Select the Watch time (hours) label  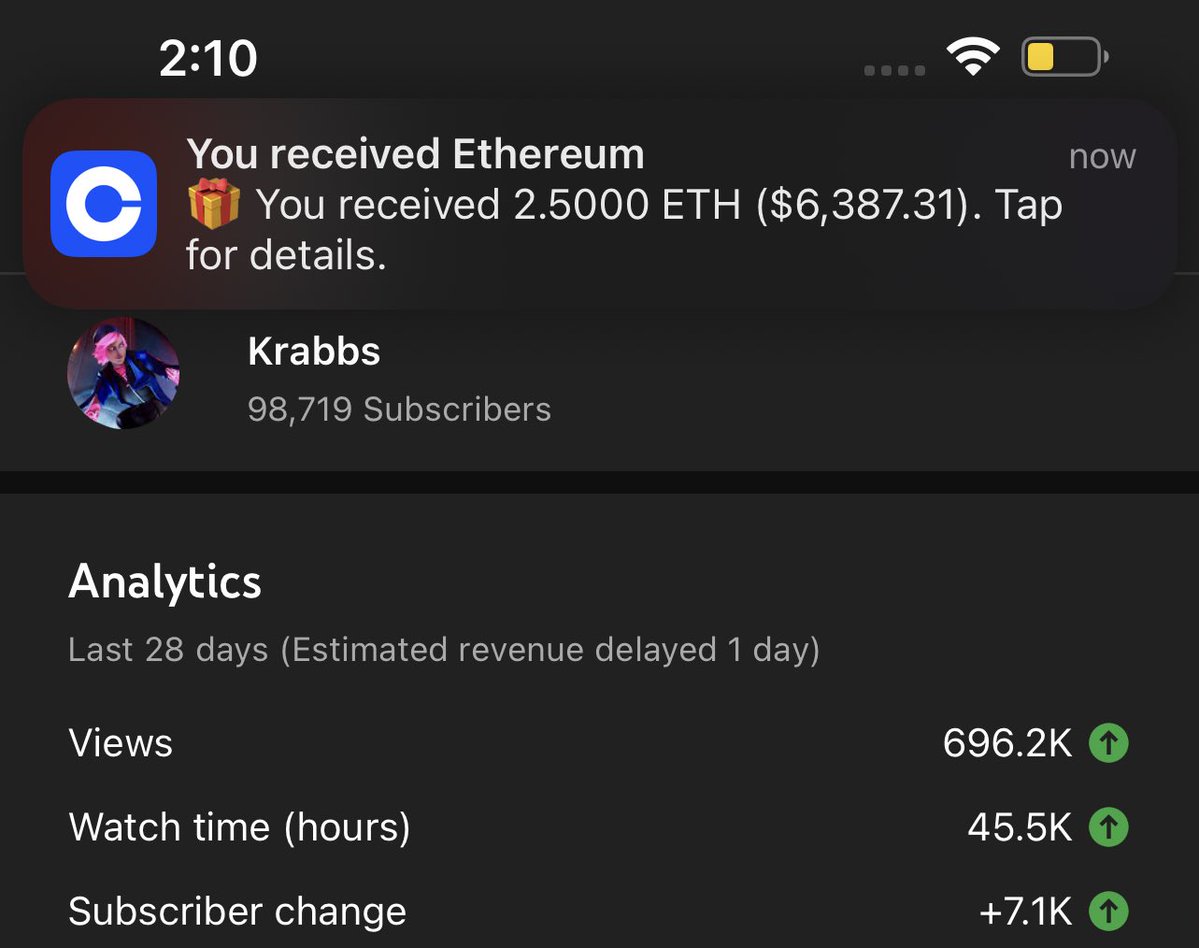coord(239,827)
